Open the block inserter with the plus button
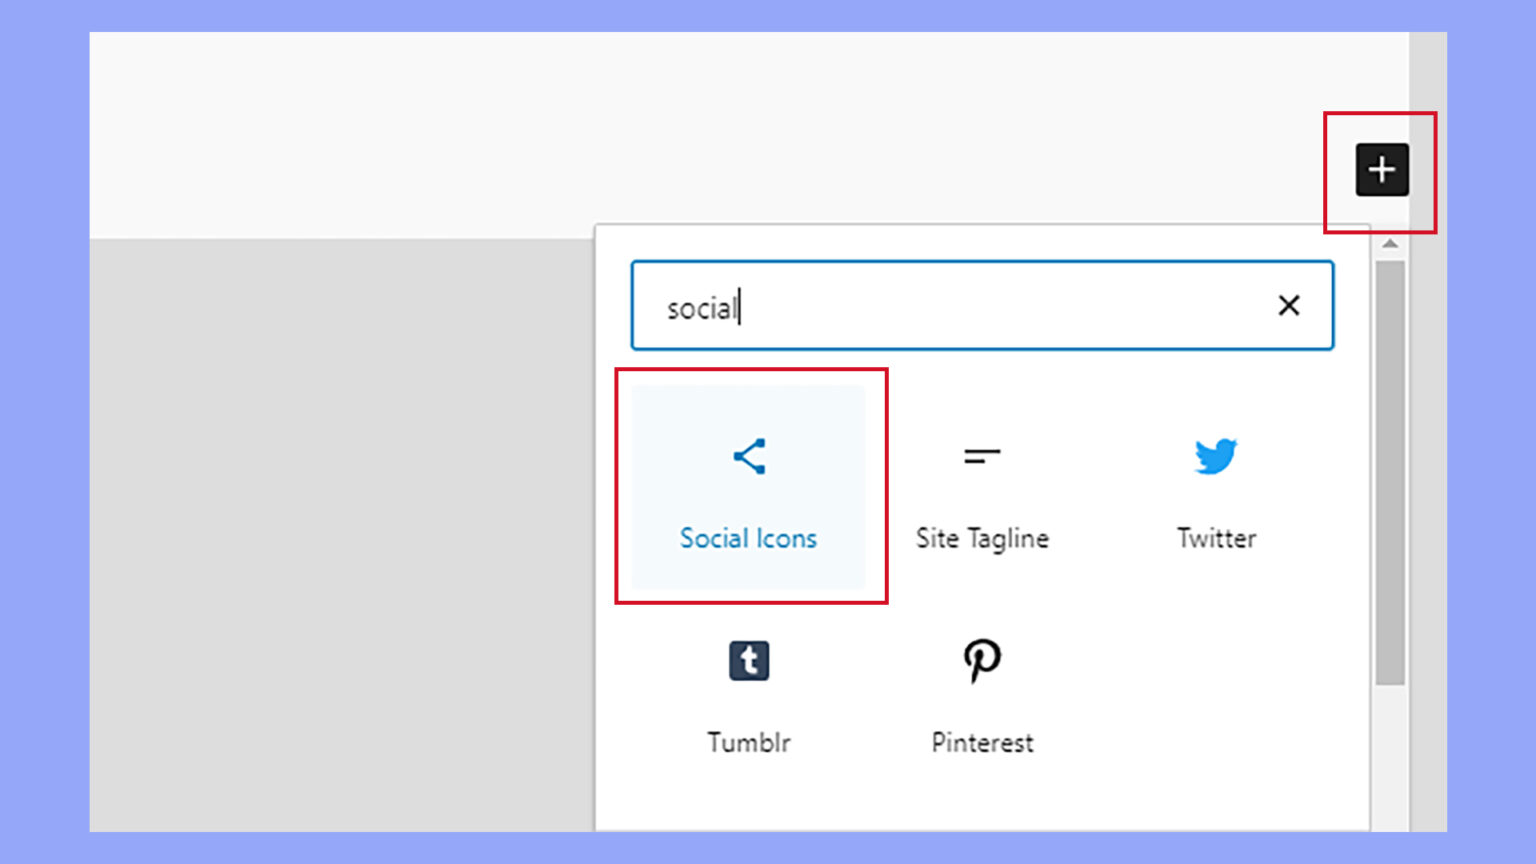Screen dimensions: 1536x864 click(1381, 169)
